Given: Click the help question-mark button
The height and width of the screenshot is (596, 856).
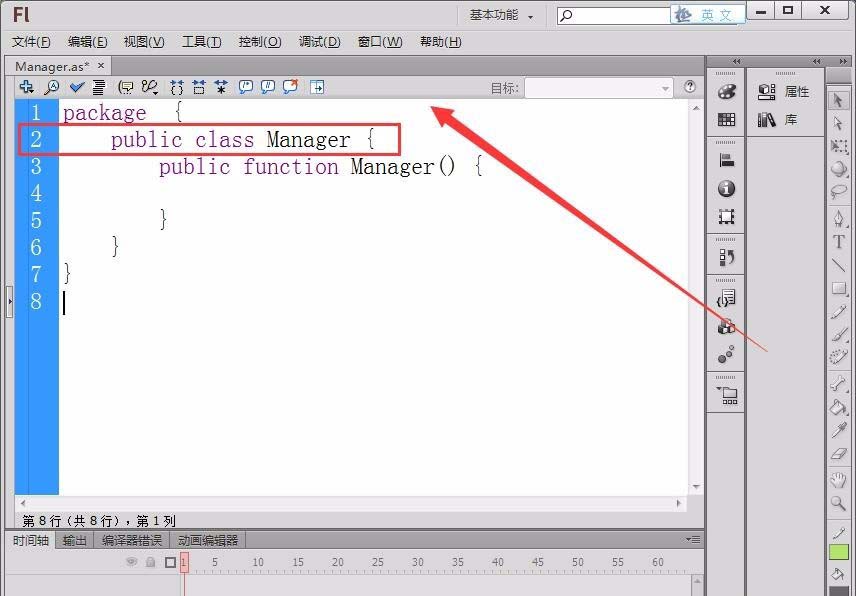Looking at the screenshot, I should pos(689,87).
